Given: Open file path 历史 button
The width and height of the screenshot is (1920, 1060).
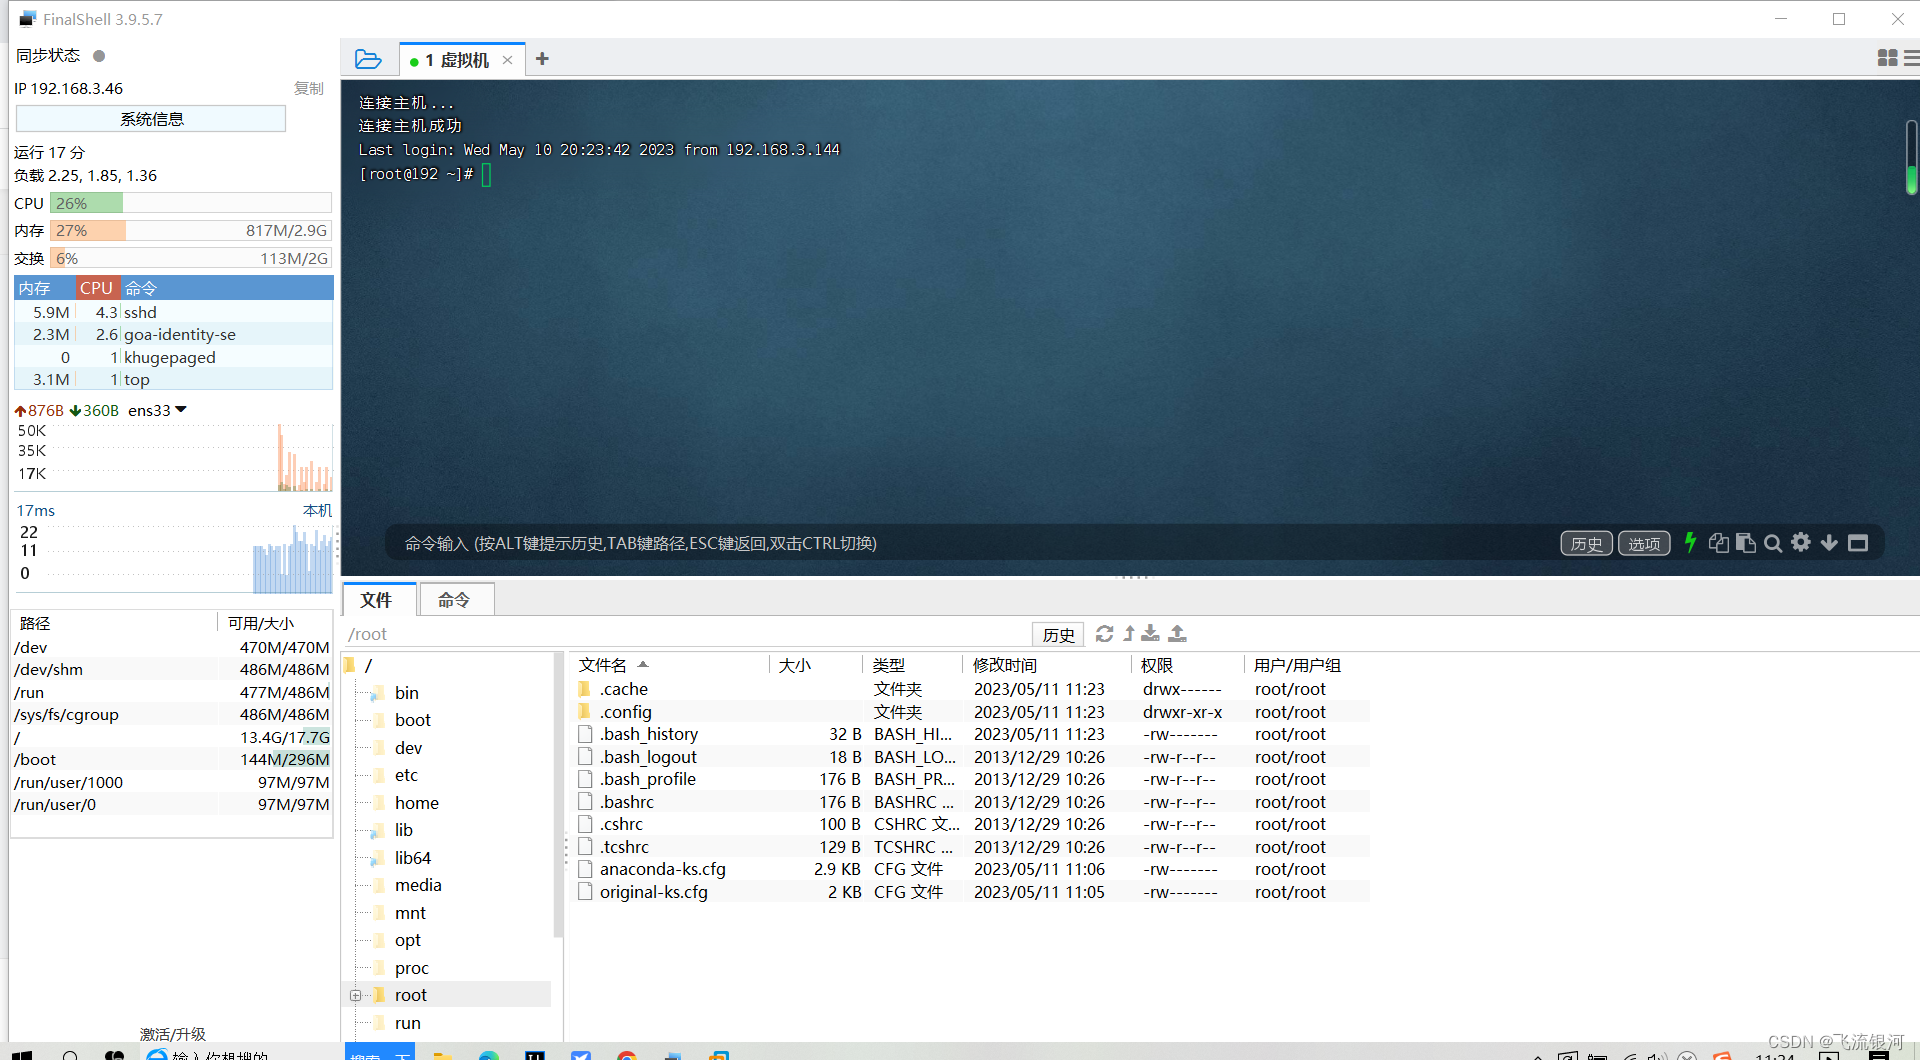Looking at the screenshot, I should 1058,634.
